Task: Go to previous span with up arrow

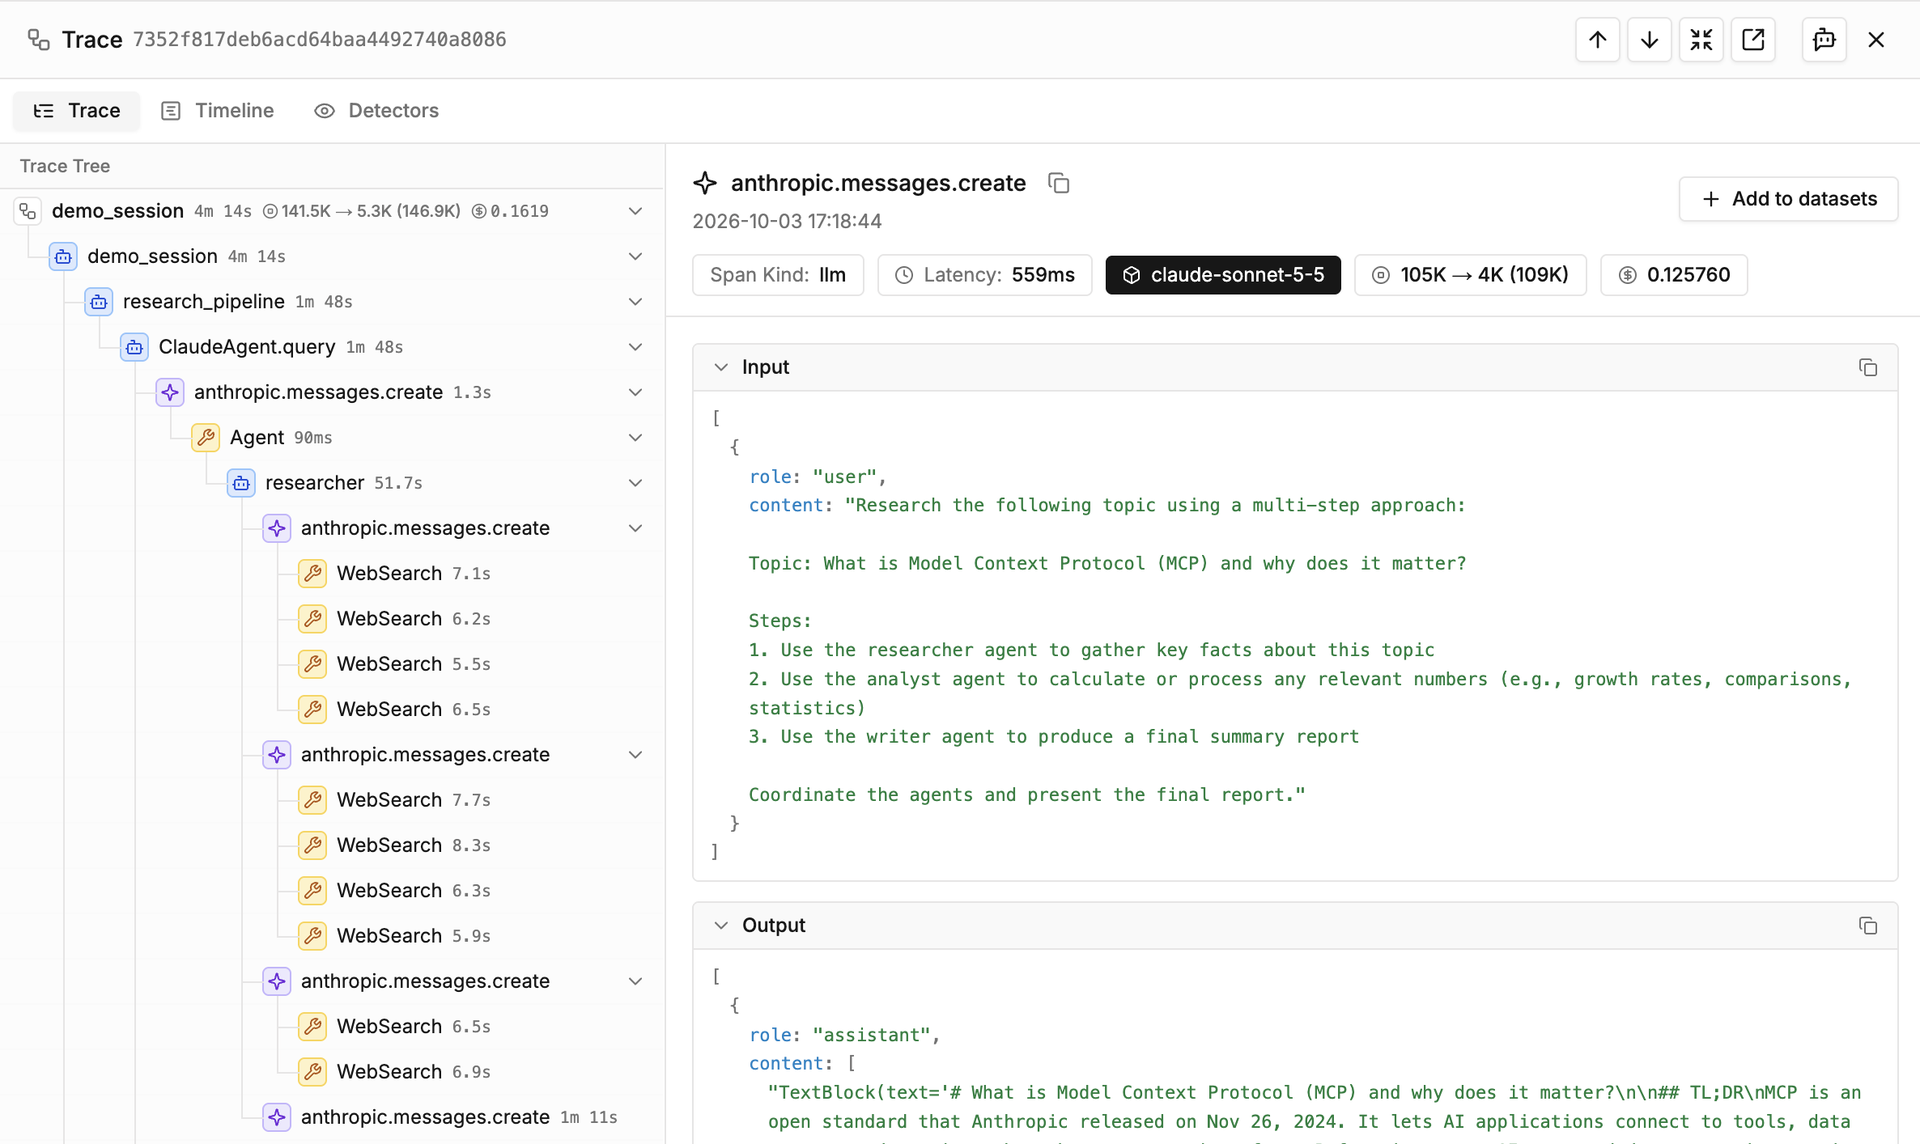Action: pos(1597,40)
